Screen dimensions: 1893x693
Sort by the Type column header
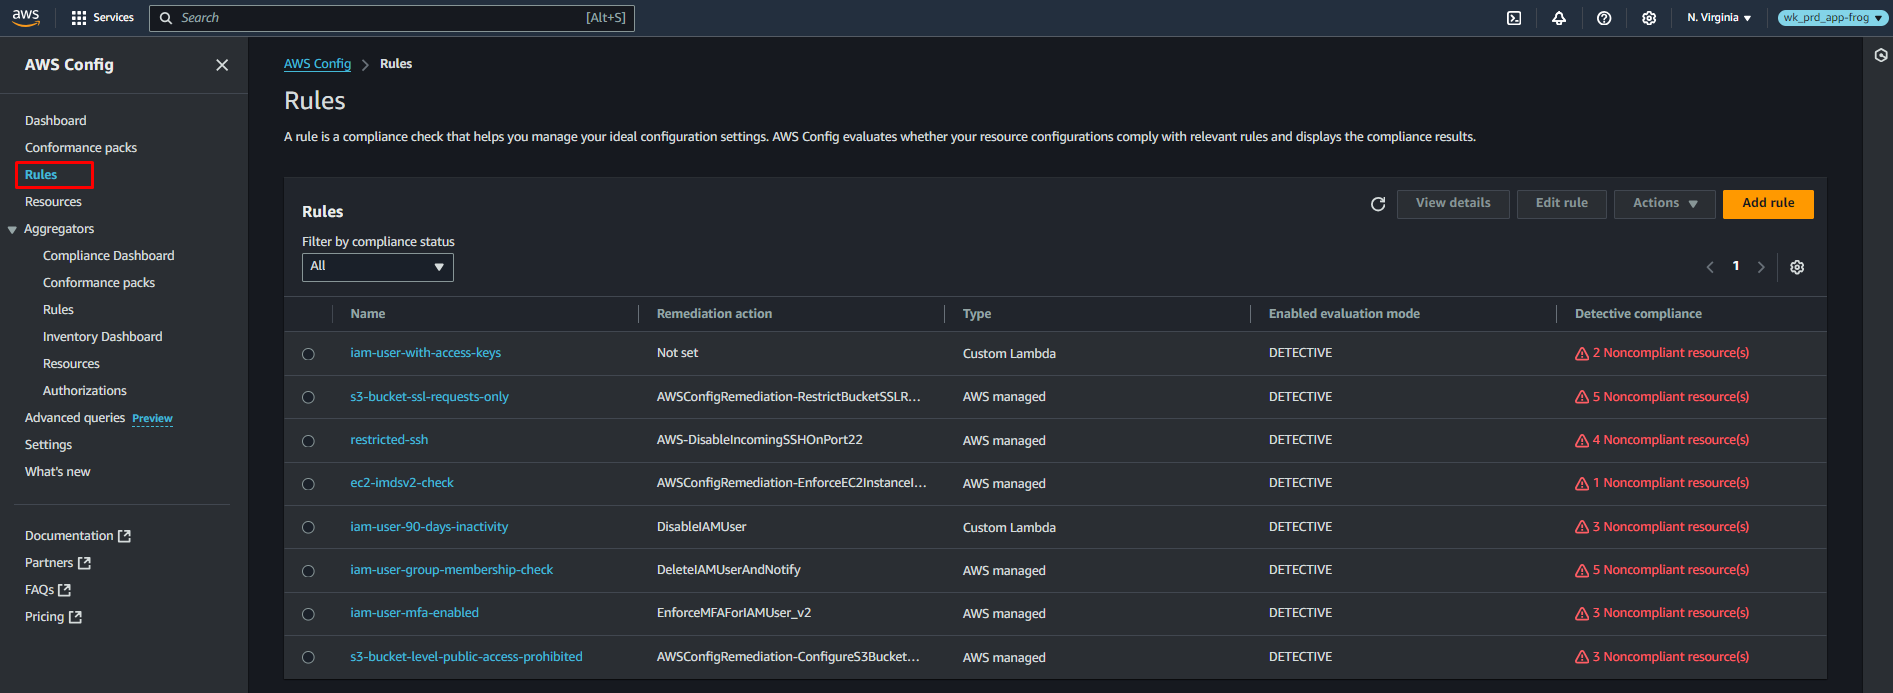pos(977,314)
